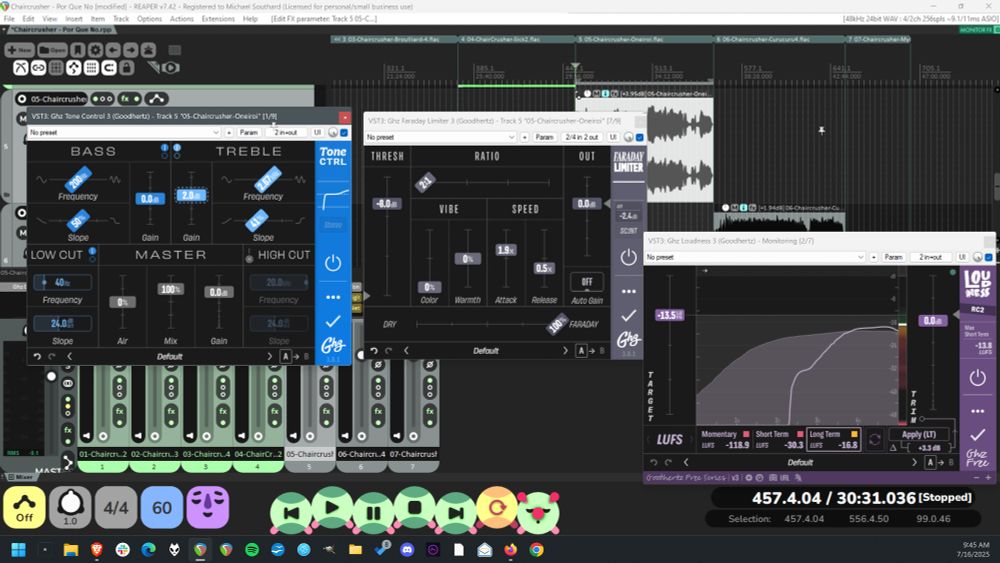
Task: Click the transport Stop button
Action: [x=415, y=508]
